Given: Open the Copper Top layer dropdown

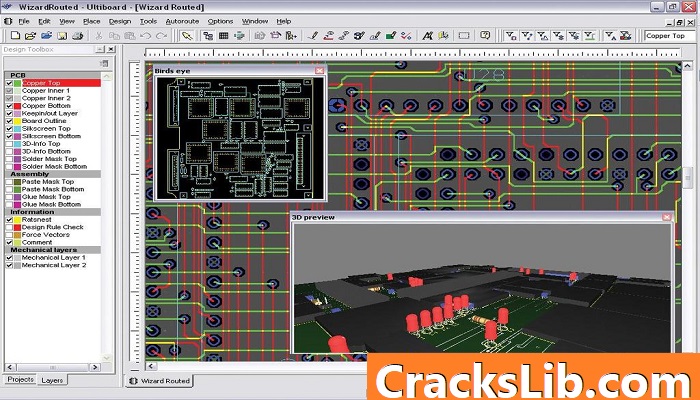Looking at the screenshot, I should pos(671,36).
